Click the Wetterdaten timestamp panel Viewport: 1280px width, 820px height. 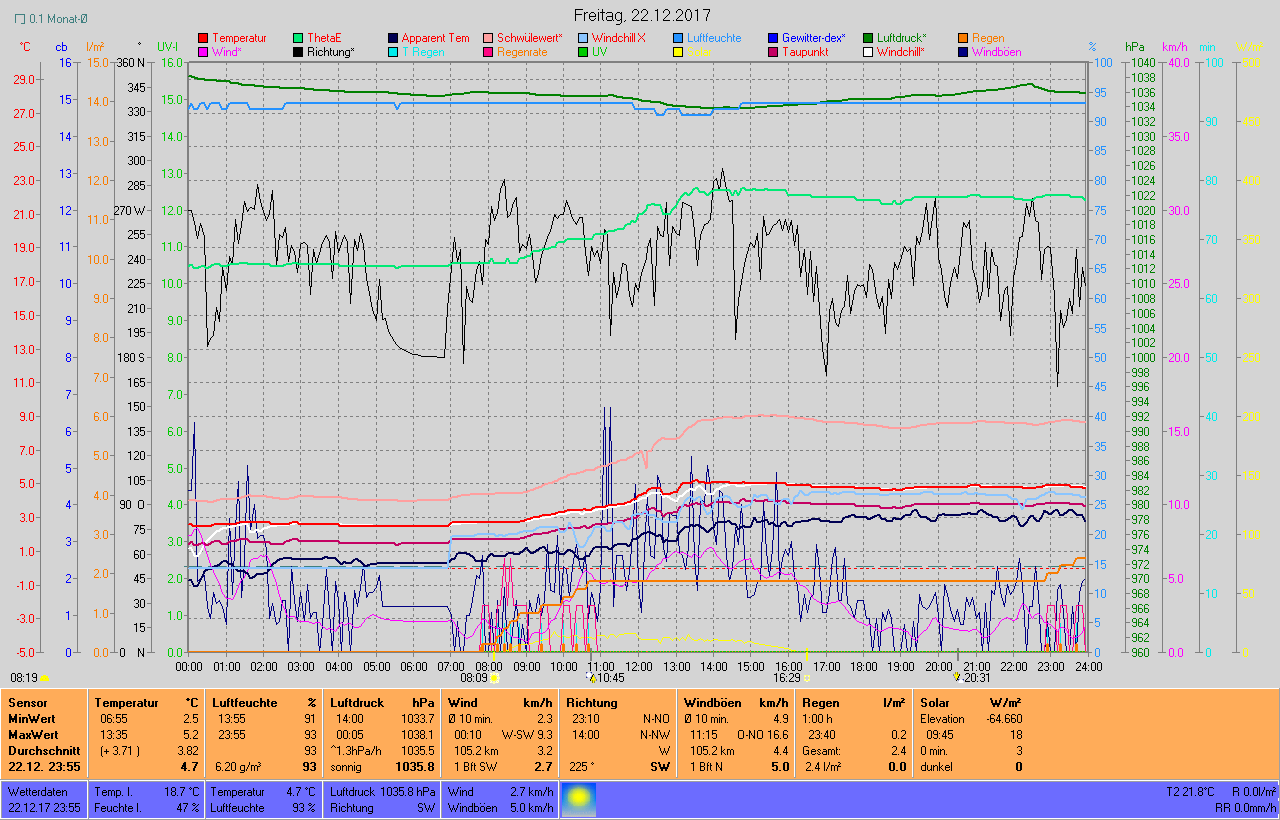[44, 799]
